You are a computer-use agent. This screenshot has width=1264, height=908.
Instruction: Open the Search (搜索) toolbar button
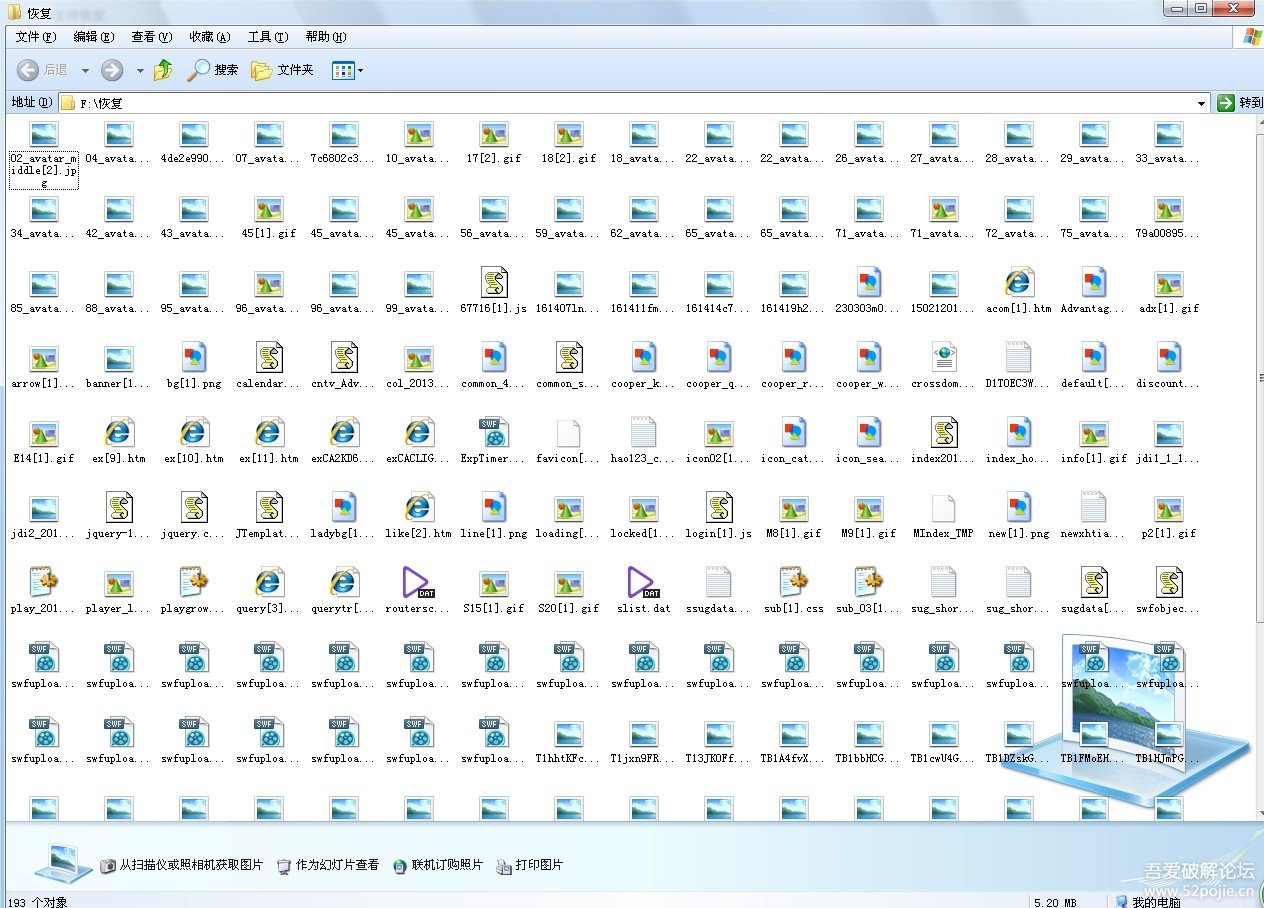213,70
